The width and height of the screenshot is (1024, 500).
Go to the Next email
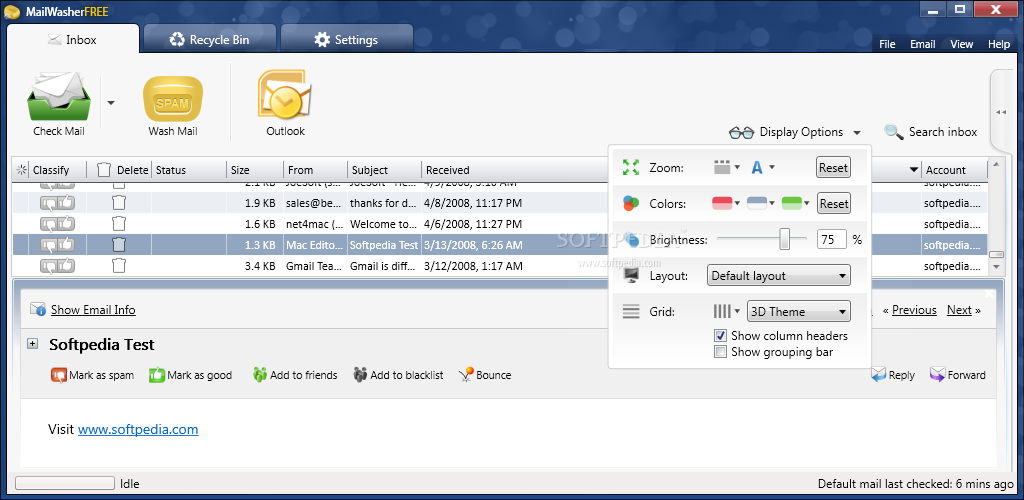959,310
